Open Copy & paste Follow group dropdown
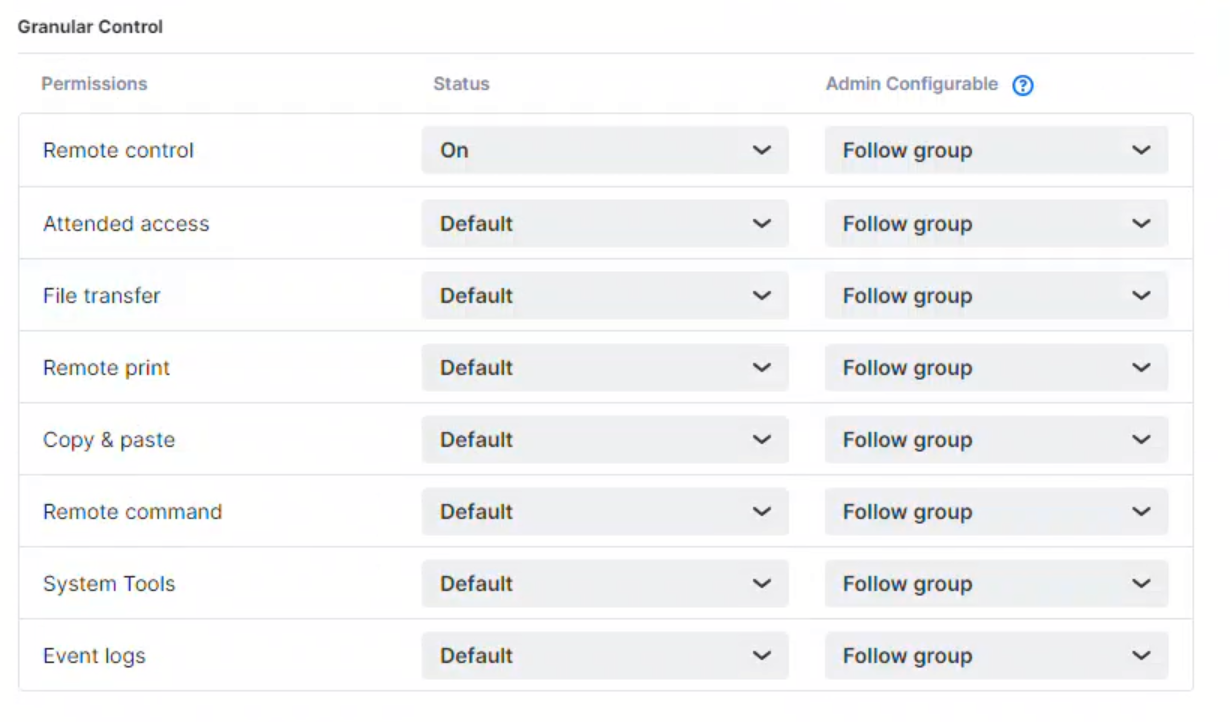This screenshot has height=722, width=1230. (x=996, y=440)
